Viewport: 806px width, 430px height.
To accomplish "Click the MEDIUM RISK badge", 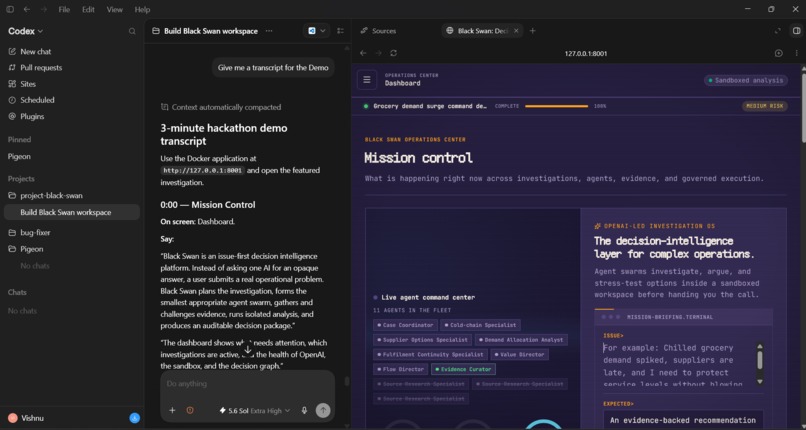I will 764,106.
